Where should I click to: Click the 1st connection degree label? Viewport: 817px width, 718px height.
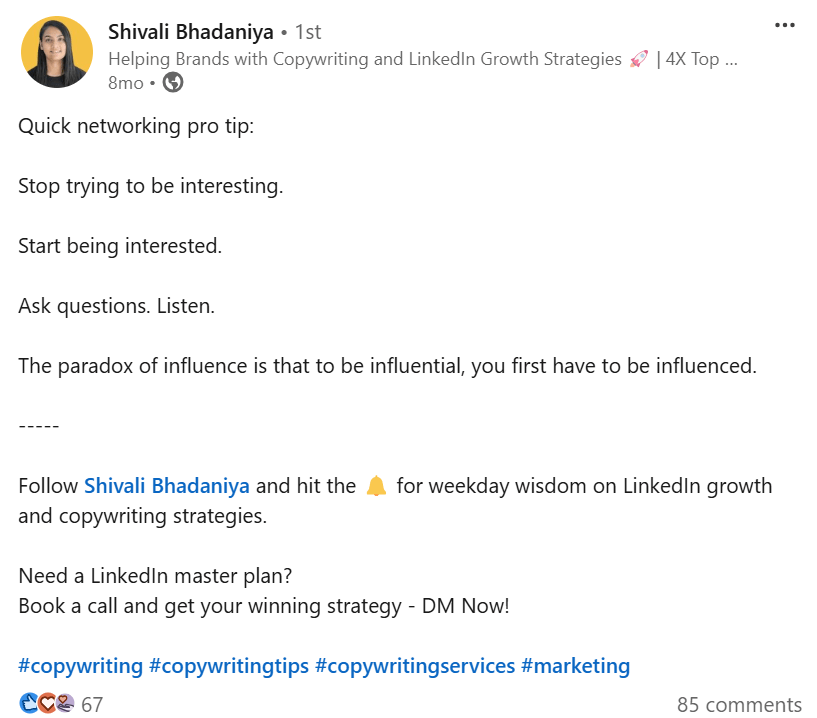[307, 31]
